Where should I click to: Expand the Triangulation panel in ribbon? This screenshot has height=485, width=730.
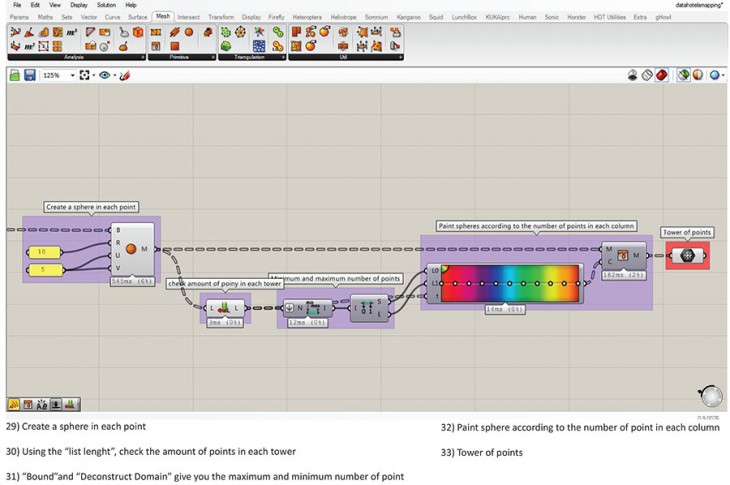(284, 57)
